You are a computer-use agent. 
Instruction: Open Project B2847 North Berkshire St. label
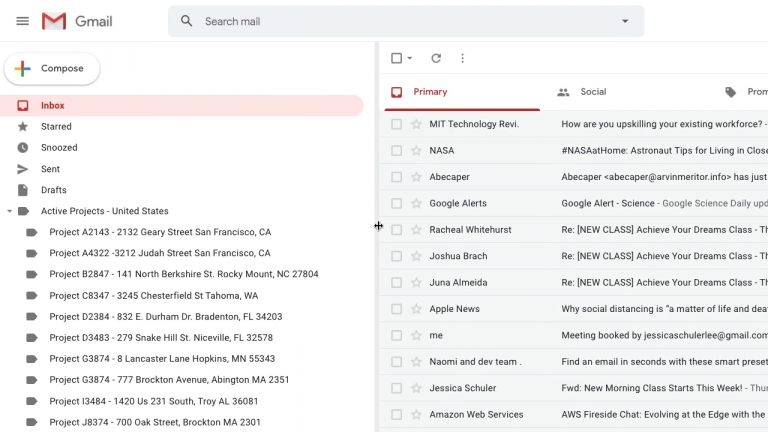point(184,274)
